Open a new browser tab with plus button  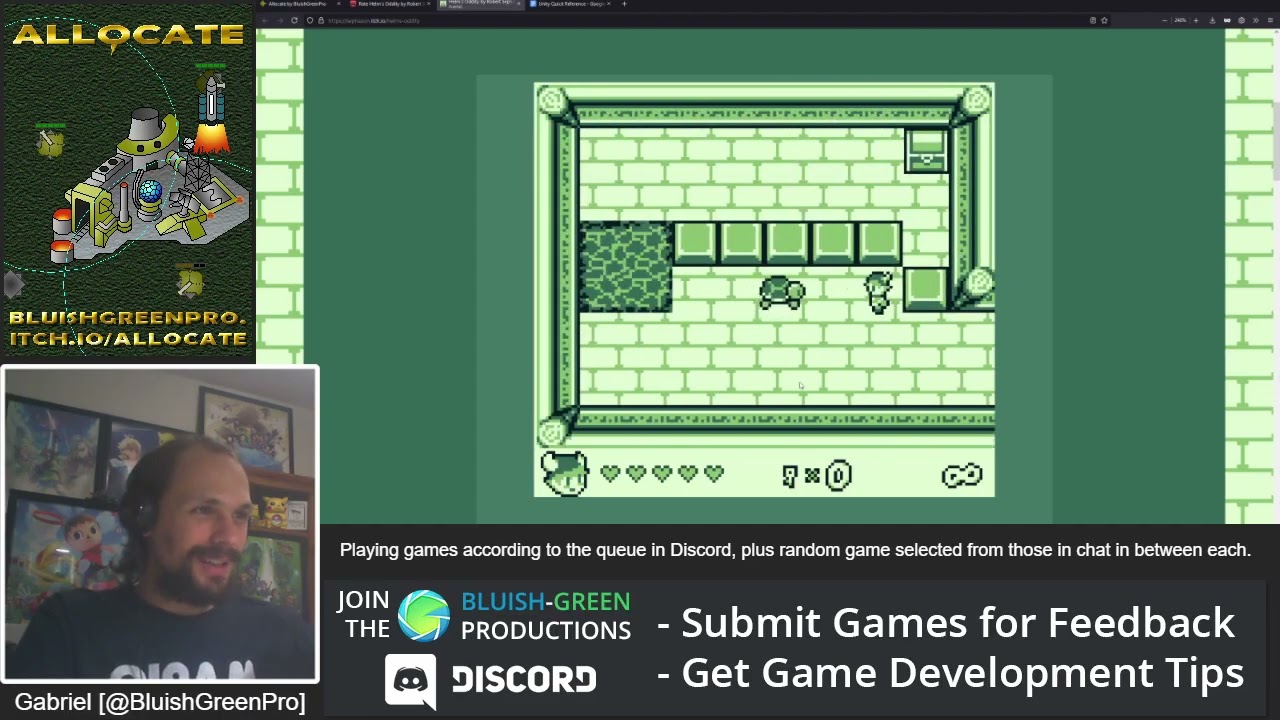point(624,4)
